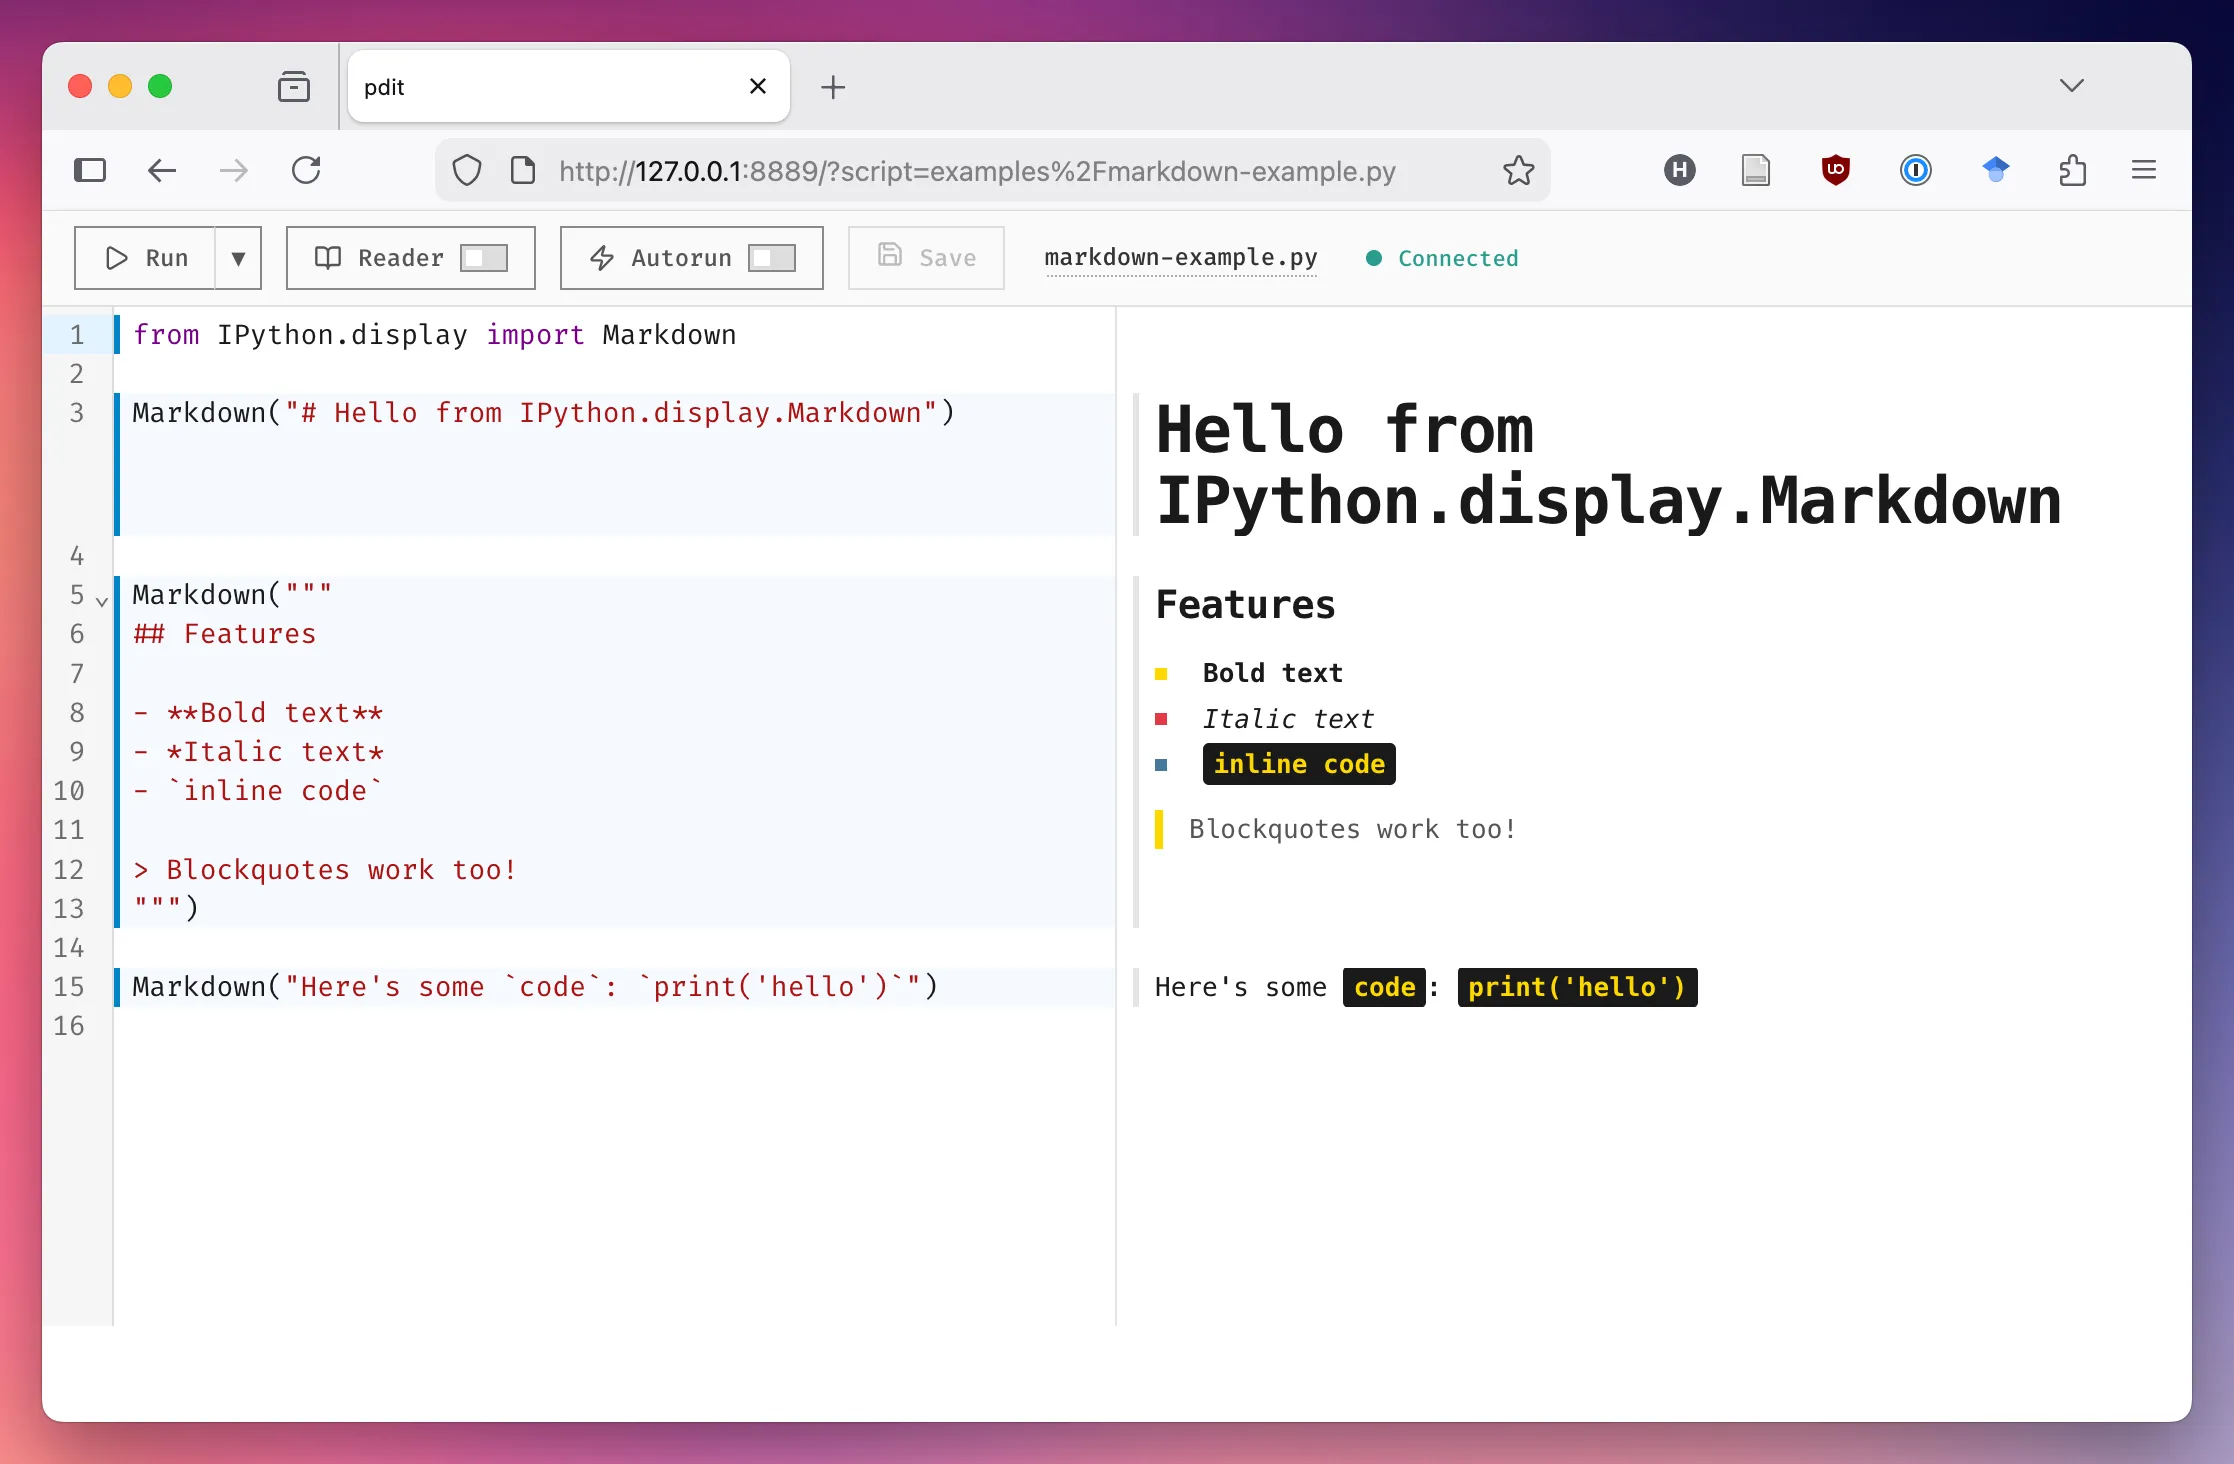Click the Run button
This screenshot has width=2234, height=1464.
[x=148, y=257]
